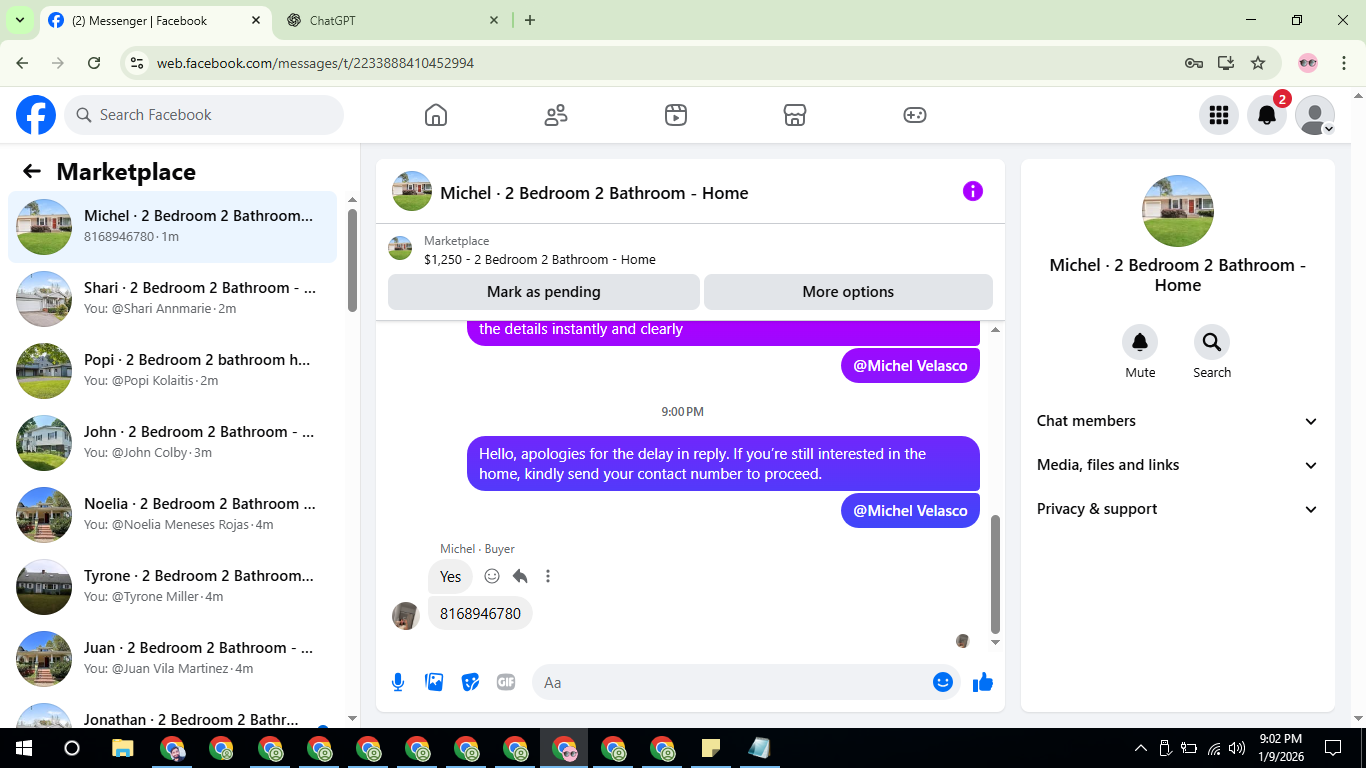This screenshot has height=768, width=1366.
Task: Go to the Home feed icon
Action: click(436, 115)
